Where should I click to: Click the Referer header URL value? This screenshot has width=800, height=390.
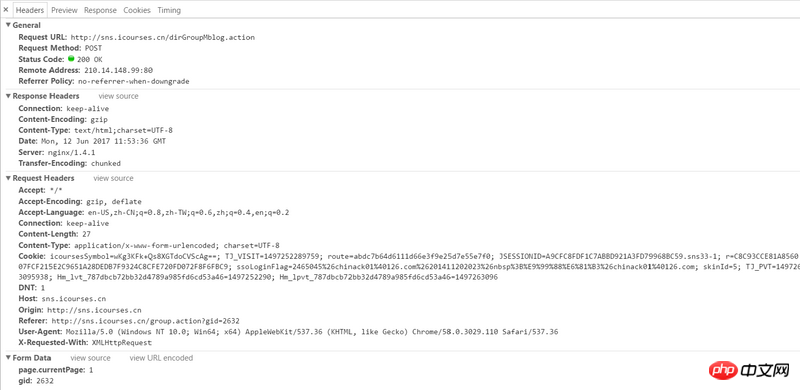[145, 321]
